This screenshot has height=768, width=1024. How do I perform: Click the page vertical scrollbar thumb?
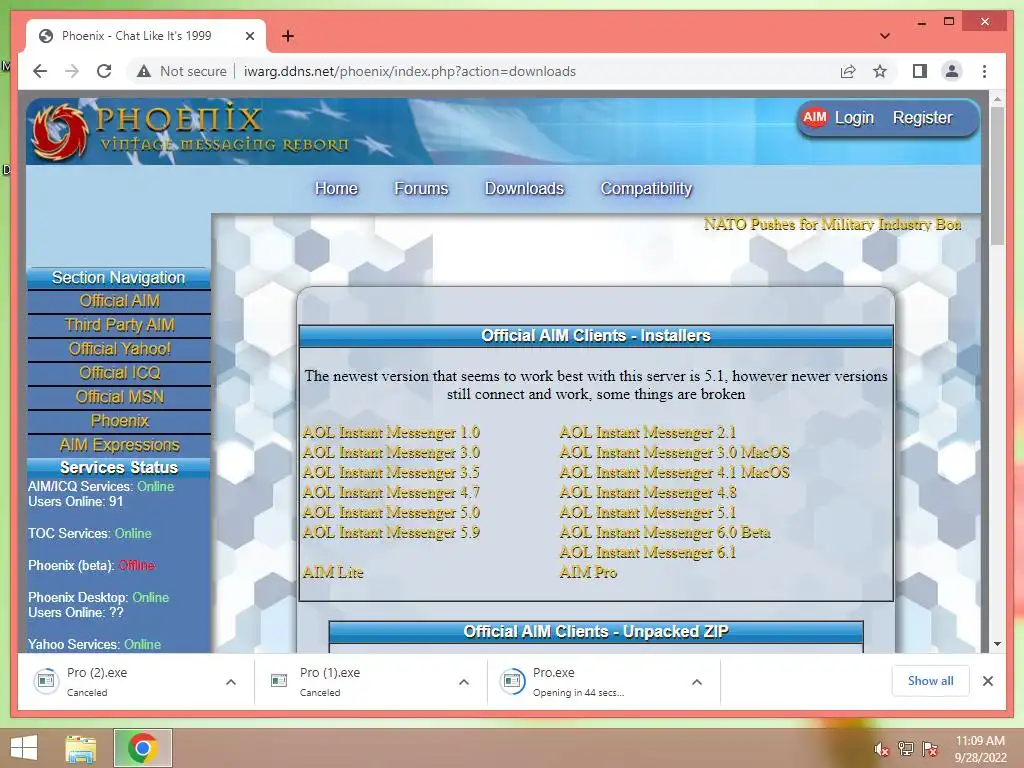click(997, 176)
